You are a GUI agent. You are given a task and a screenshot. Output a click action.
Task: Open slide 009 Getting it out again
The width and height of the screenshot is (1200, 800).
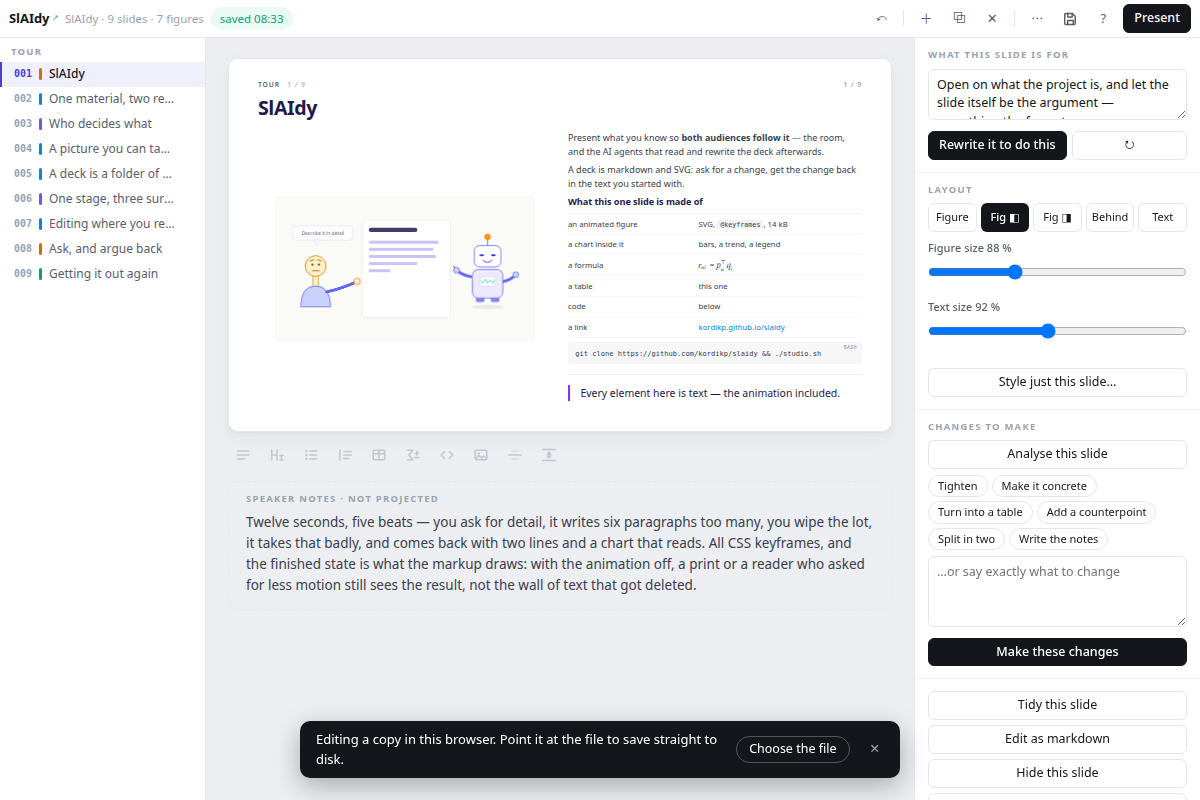pos(102,274)
